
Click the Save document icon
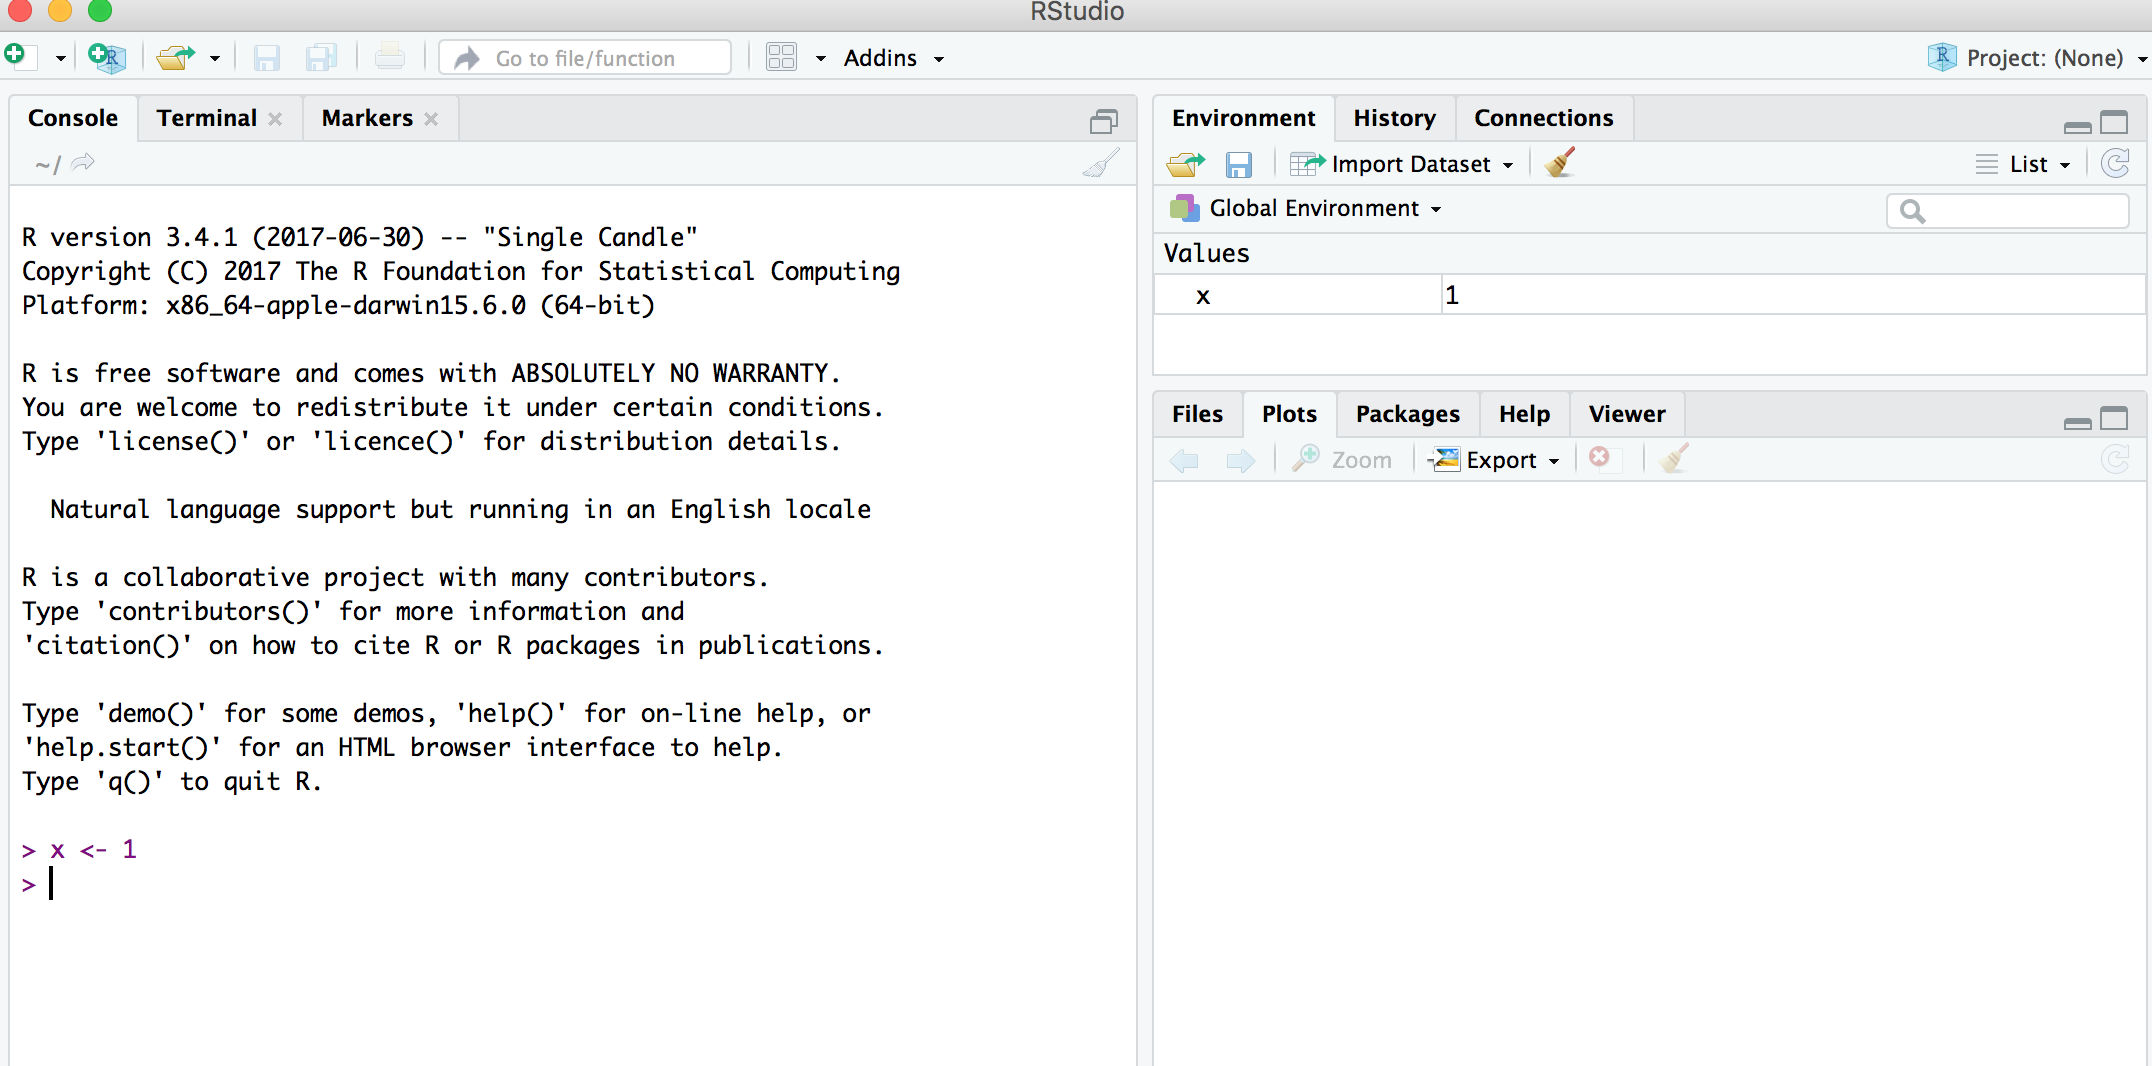click(x=266, y=59)
